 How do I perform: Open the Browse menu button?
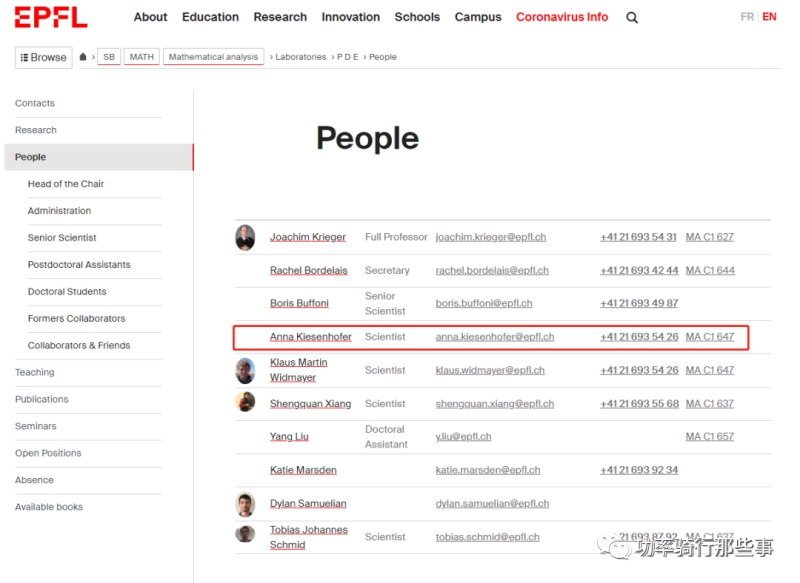click(x=44, y=57)
